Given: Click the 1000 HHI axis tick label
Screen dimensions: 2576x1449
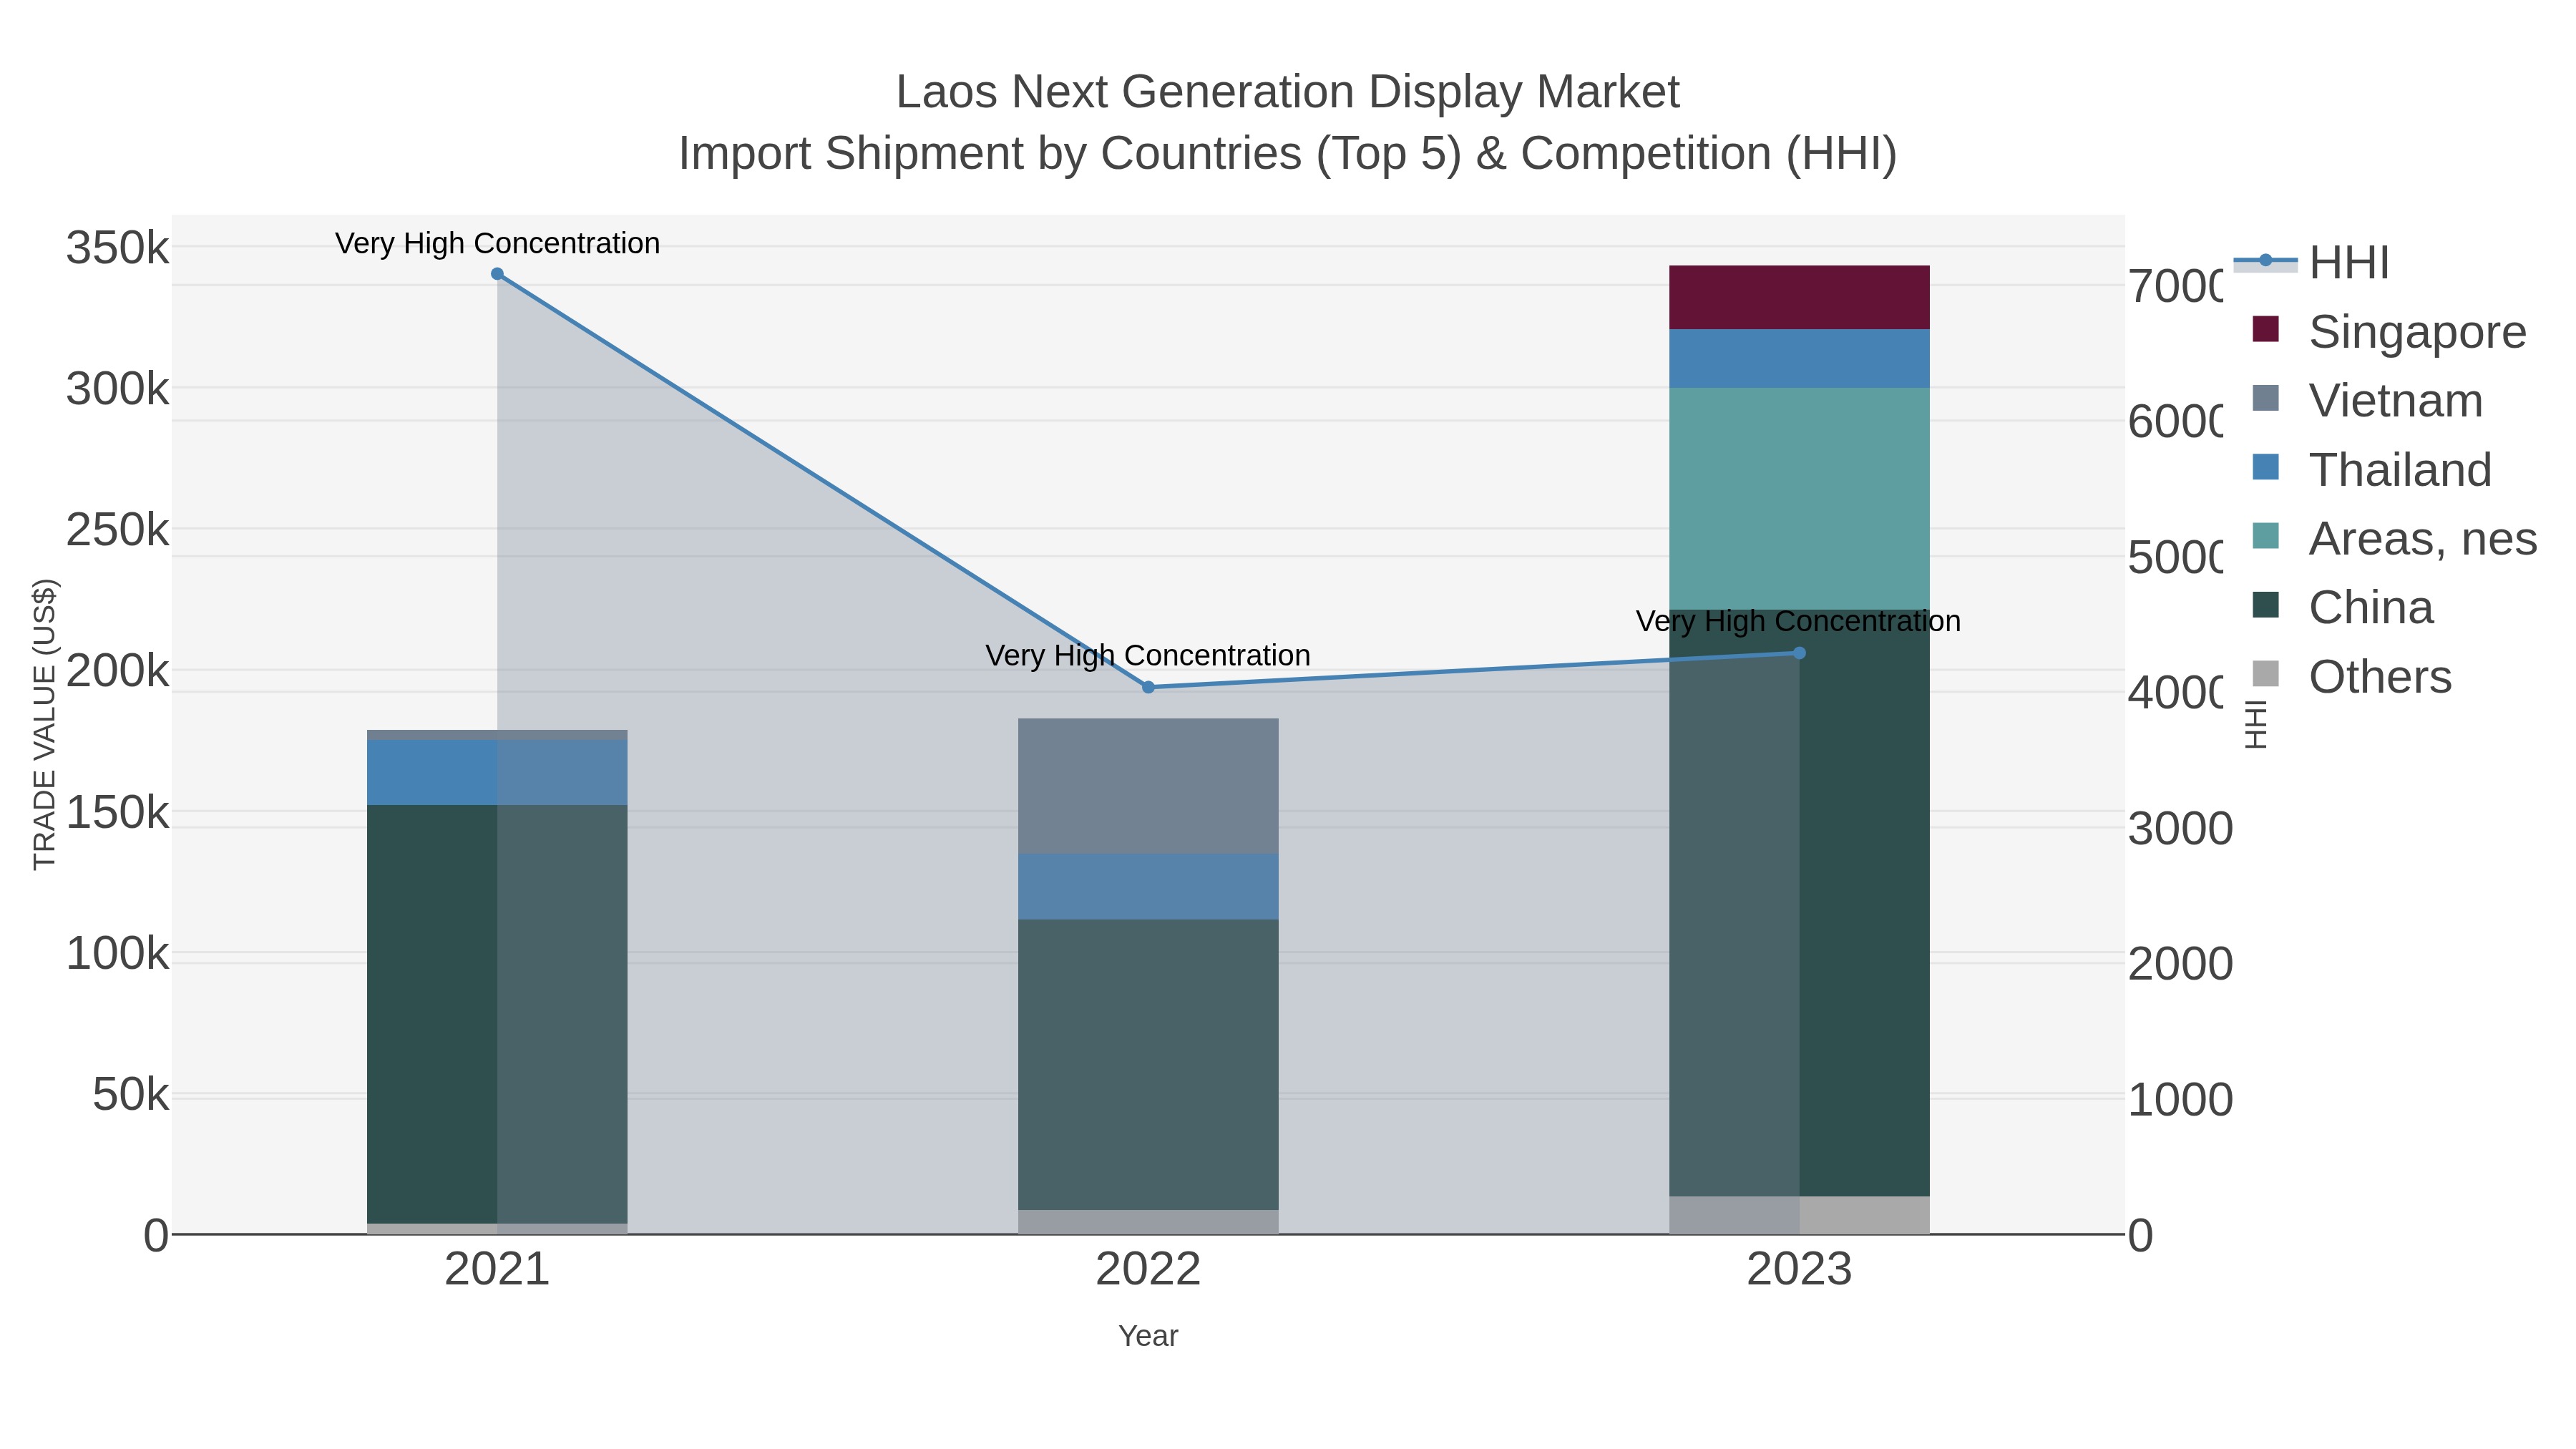Looking at the screenshot, I should coord(2180,1099).
